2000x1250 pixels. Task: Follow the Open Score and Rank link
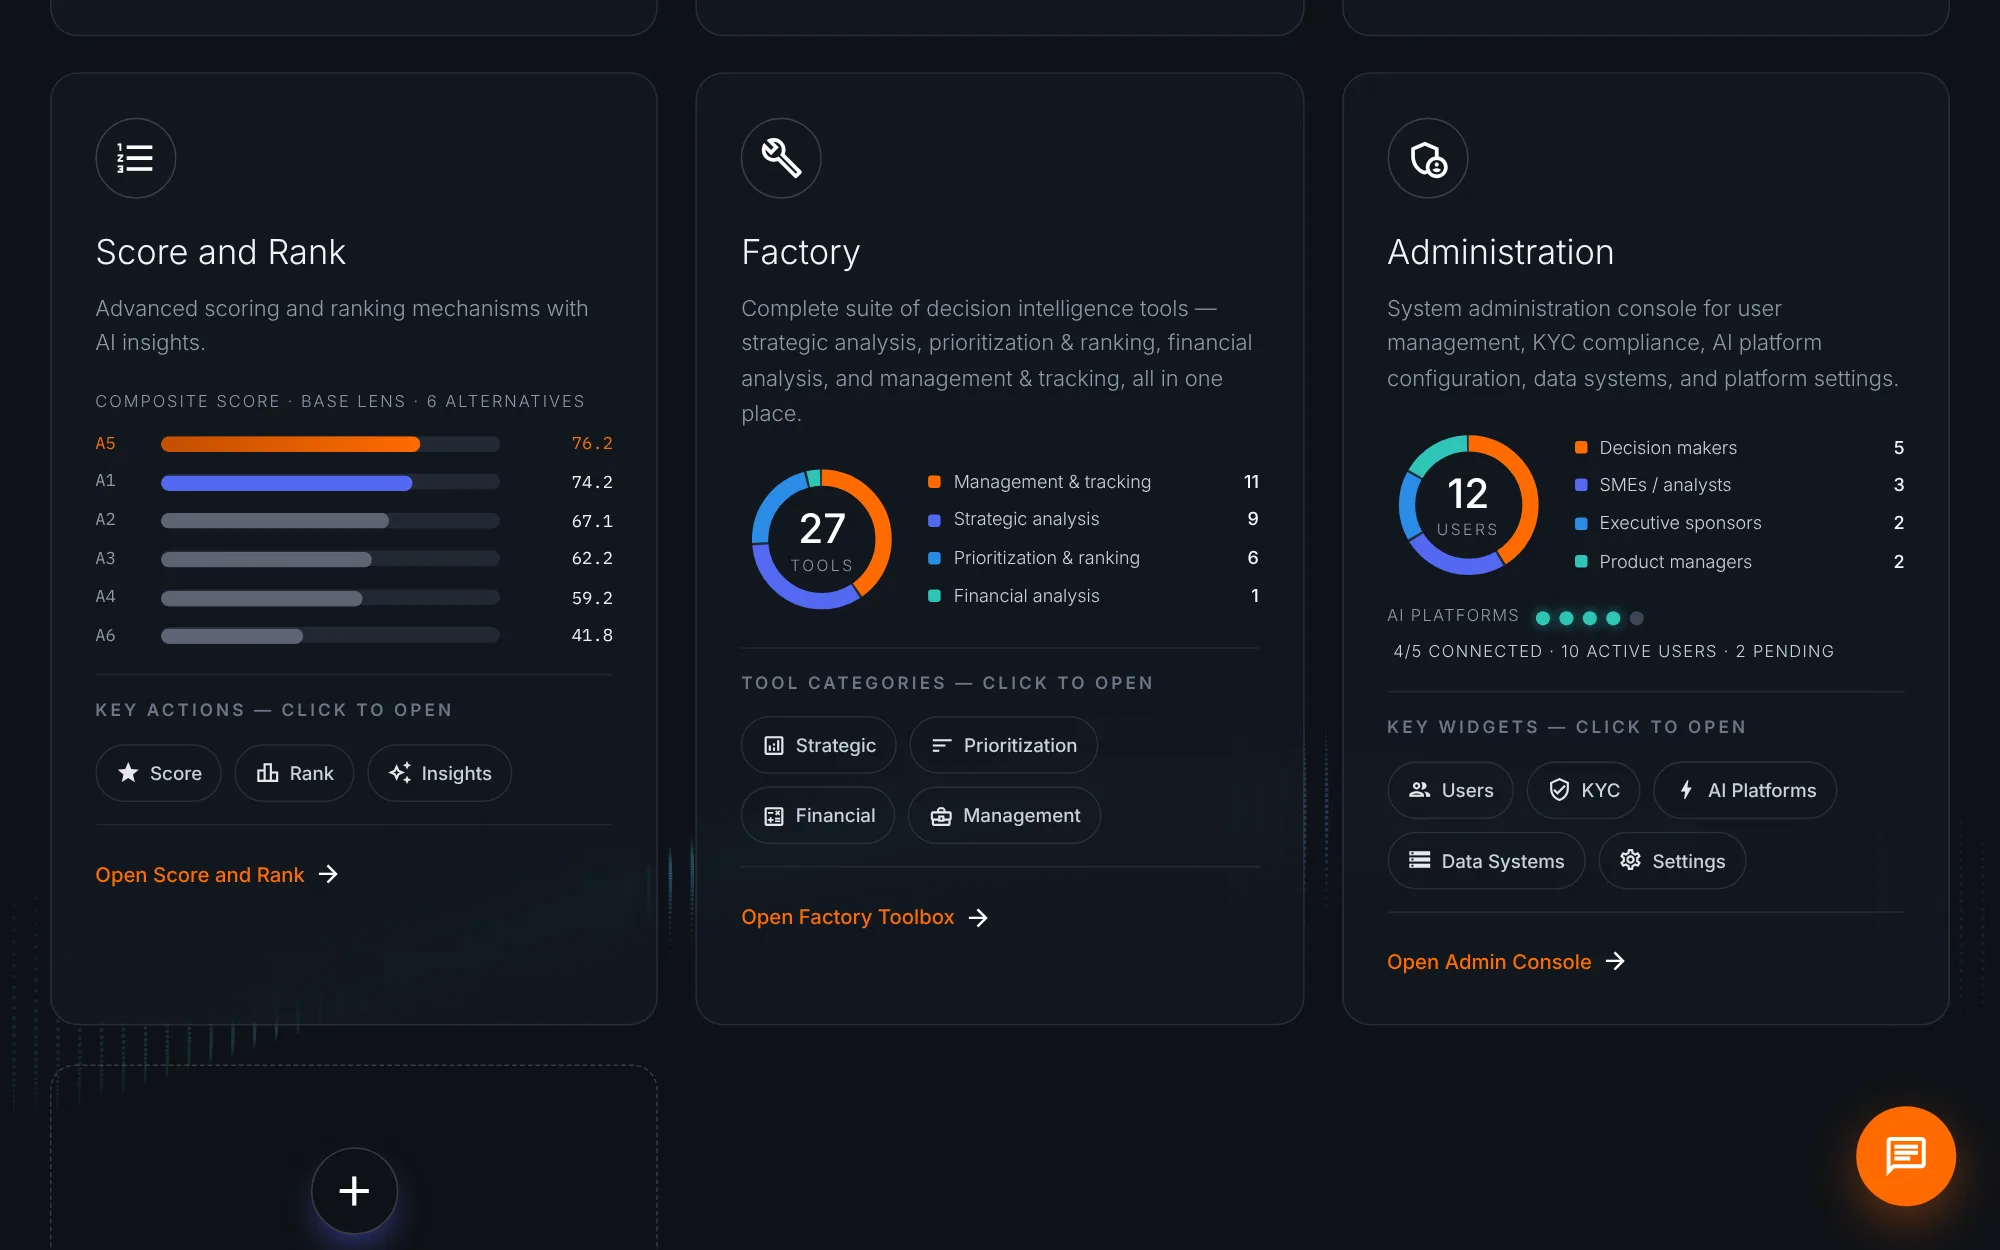pyautogui.click(x=200, y=875)
